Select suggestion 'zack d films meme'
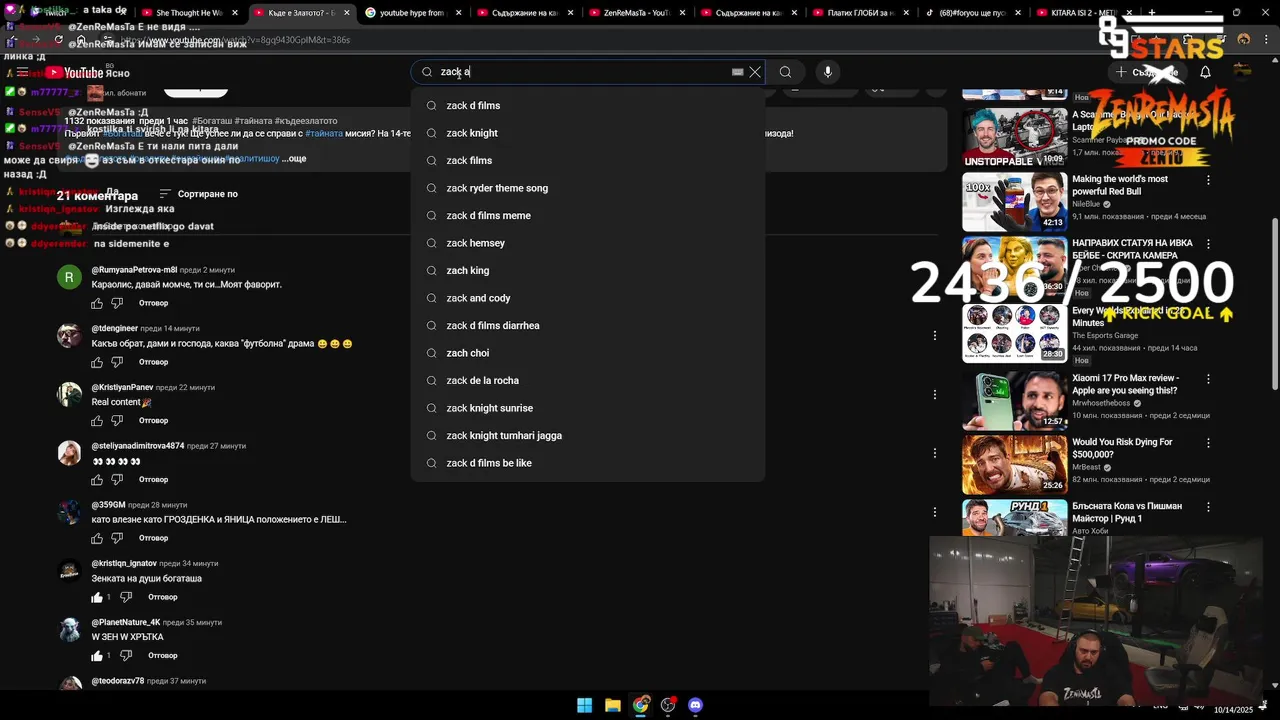Image resolution: width=1280 pixels, height=720 pixels. click(588, 215)
